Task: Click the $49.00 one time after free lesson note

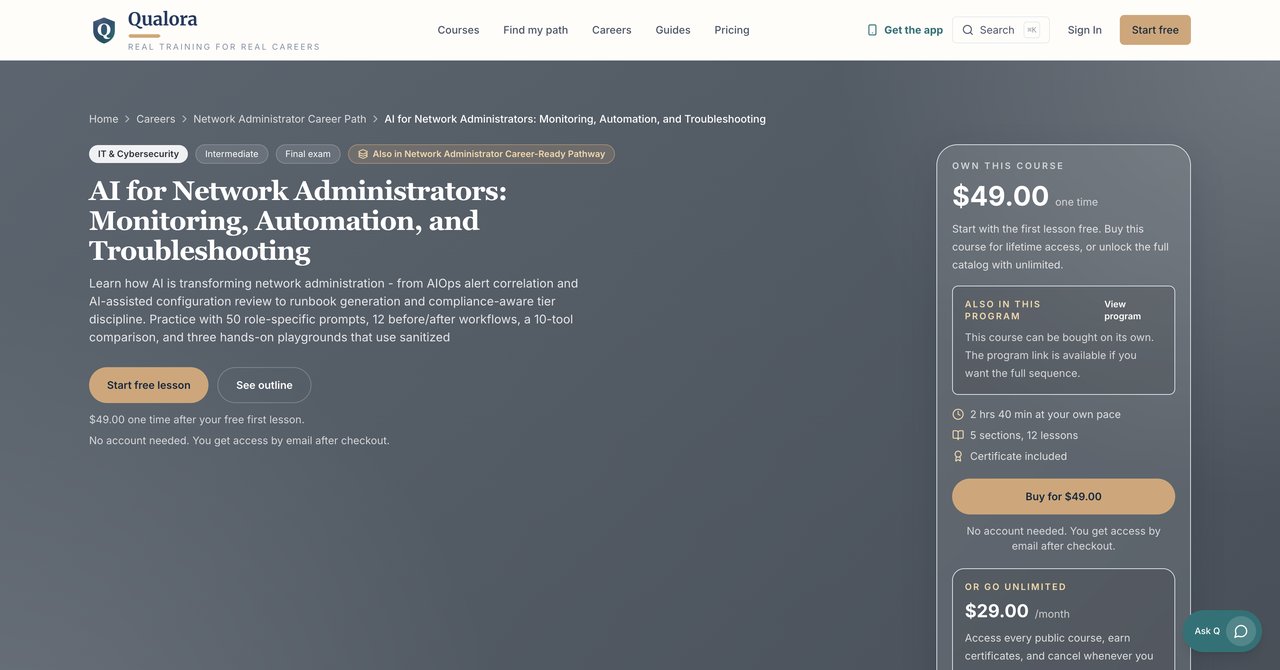Action: click(196, 419)
